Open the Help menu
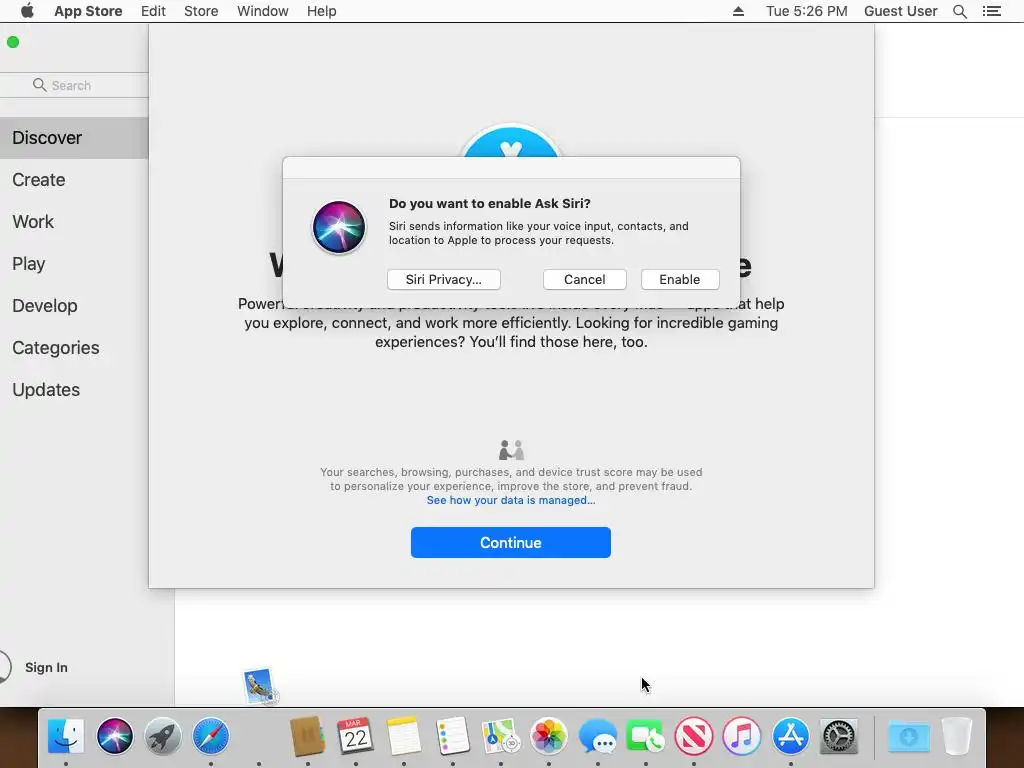The width and height of the screenshot is (1024, 768). click(322, 11)
